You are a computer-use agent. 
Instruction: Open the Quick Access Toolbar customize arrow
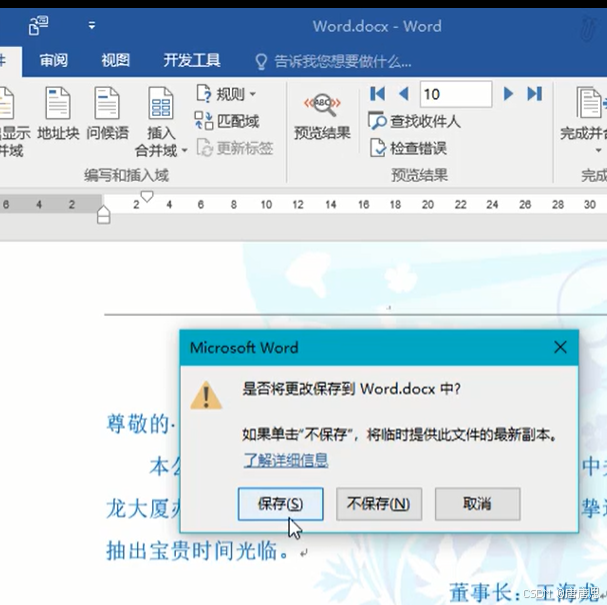click(92, 26)
